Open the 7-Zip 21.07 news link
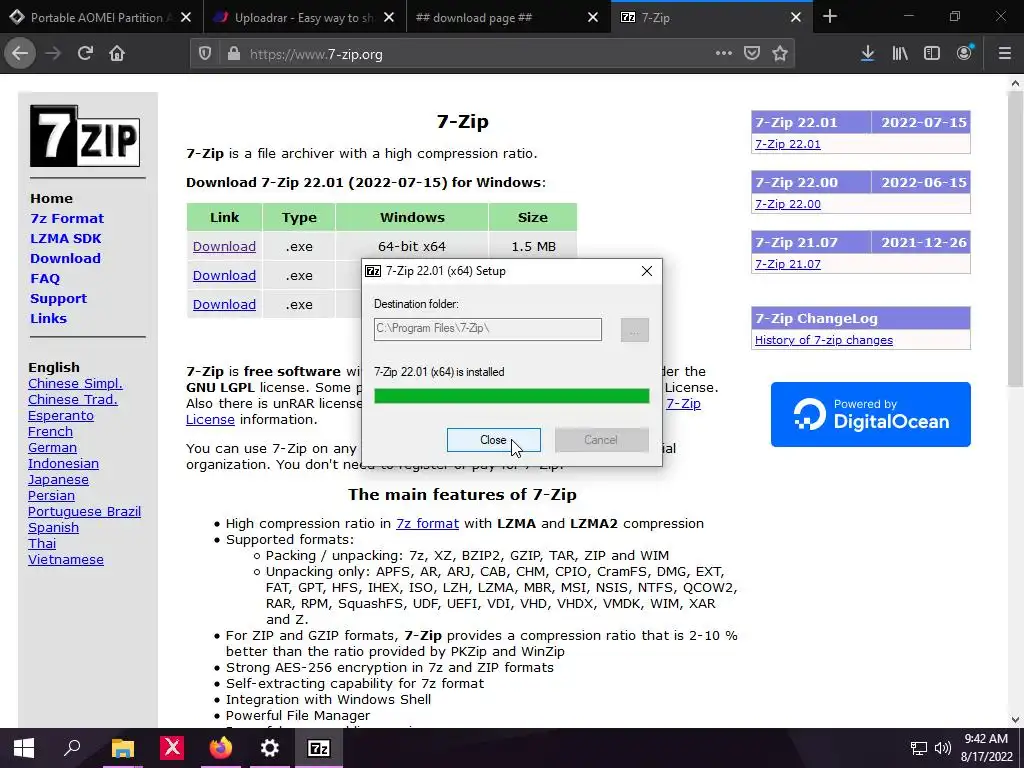Screen dimensions: 1024x768 point(788,264)
